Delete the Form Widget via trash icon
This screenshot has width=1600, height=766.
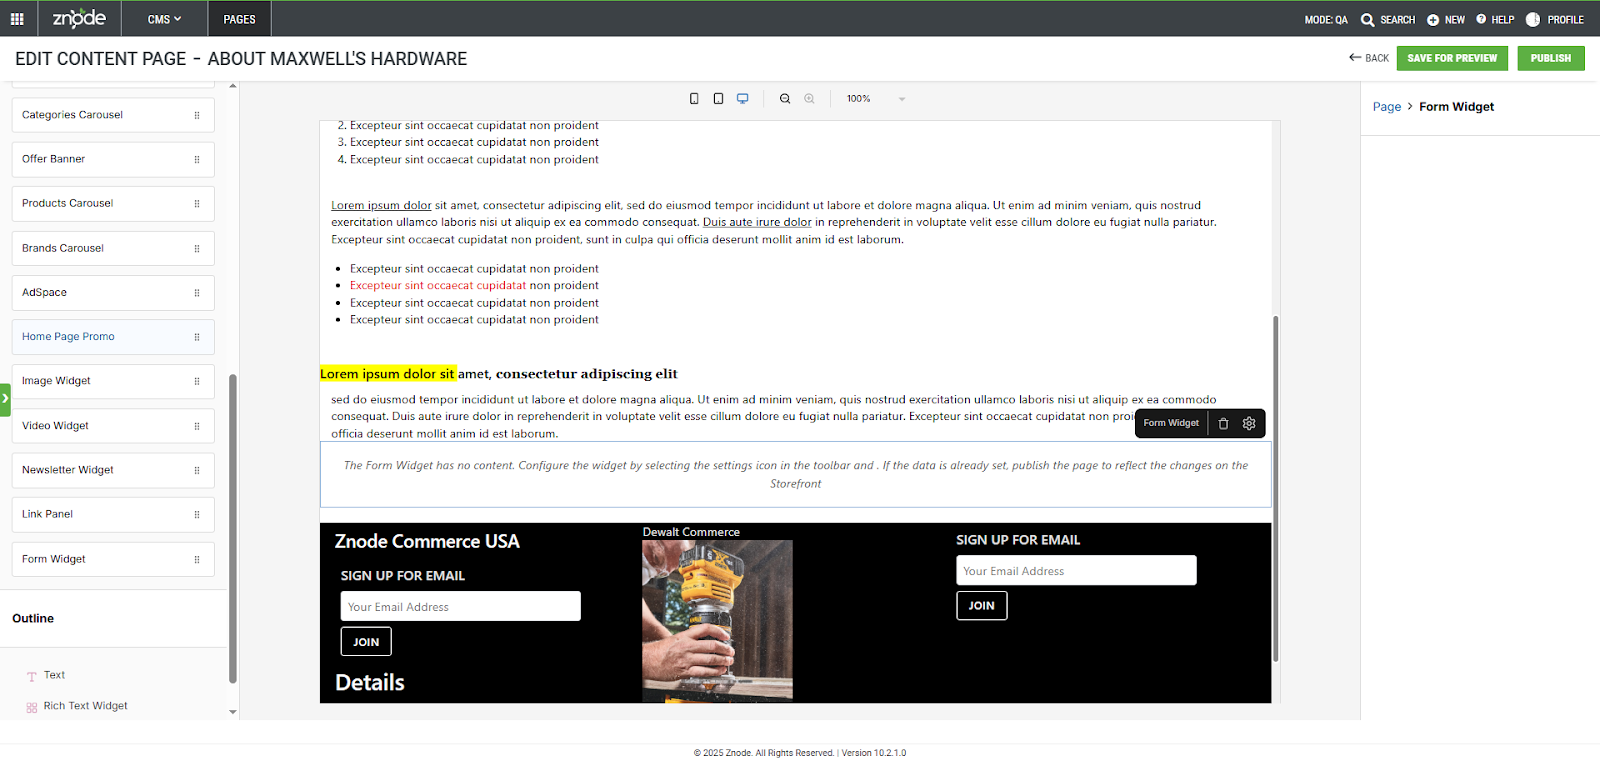tap(1223, 423)
